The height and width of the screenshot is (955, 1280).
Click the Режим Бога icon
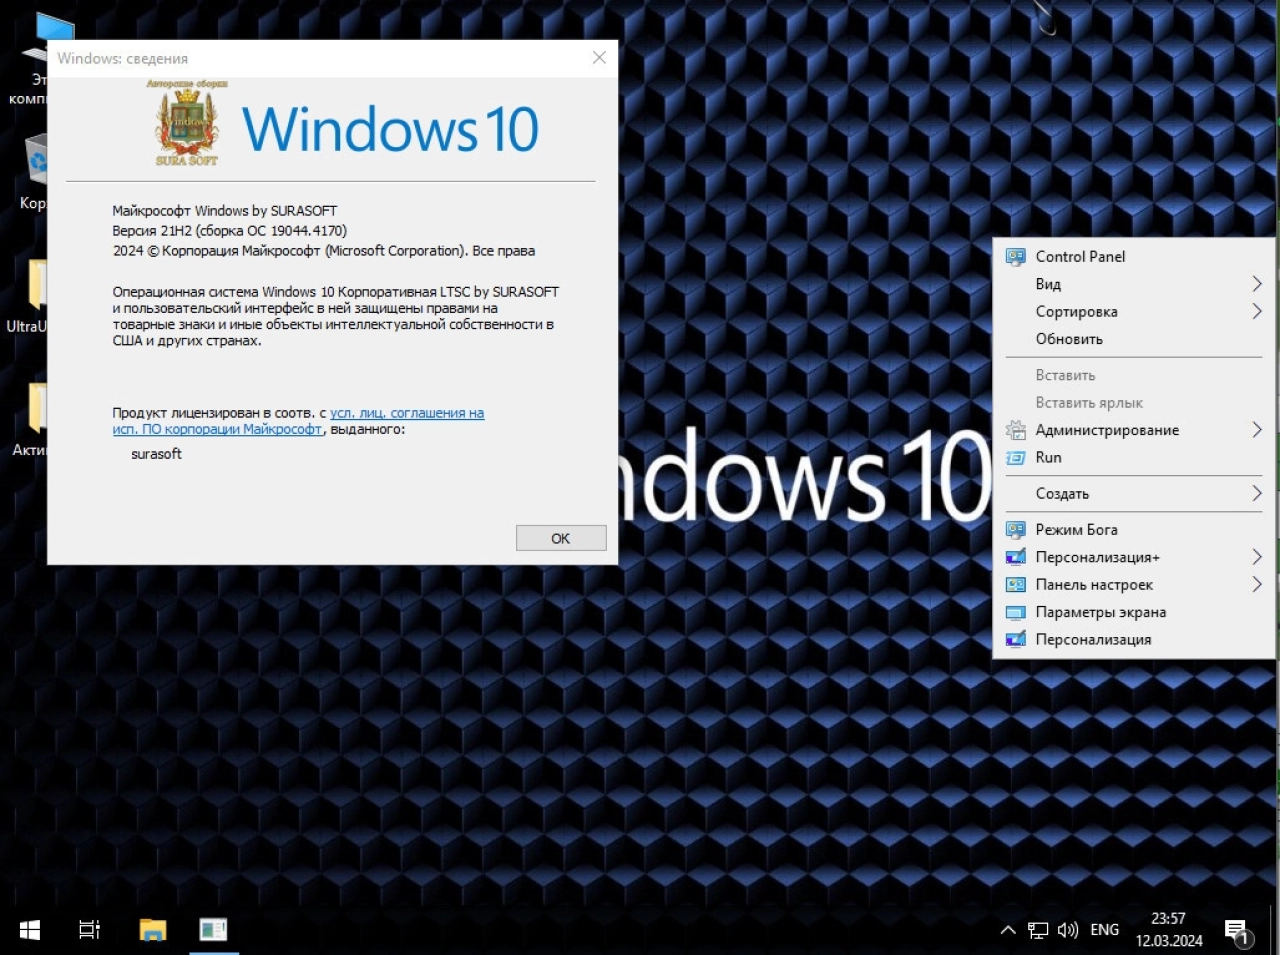[x=1015, y=529]
